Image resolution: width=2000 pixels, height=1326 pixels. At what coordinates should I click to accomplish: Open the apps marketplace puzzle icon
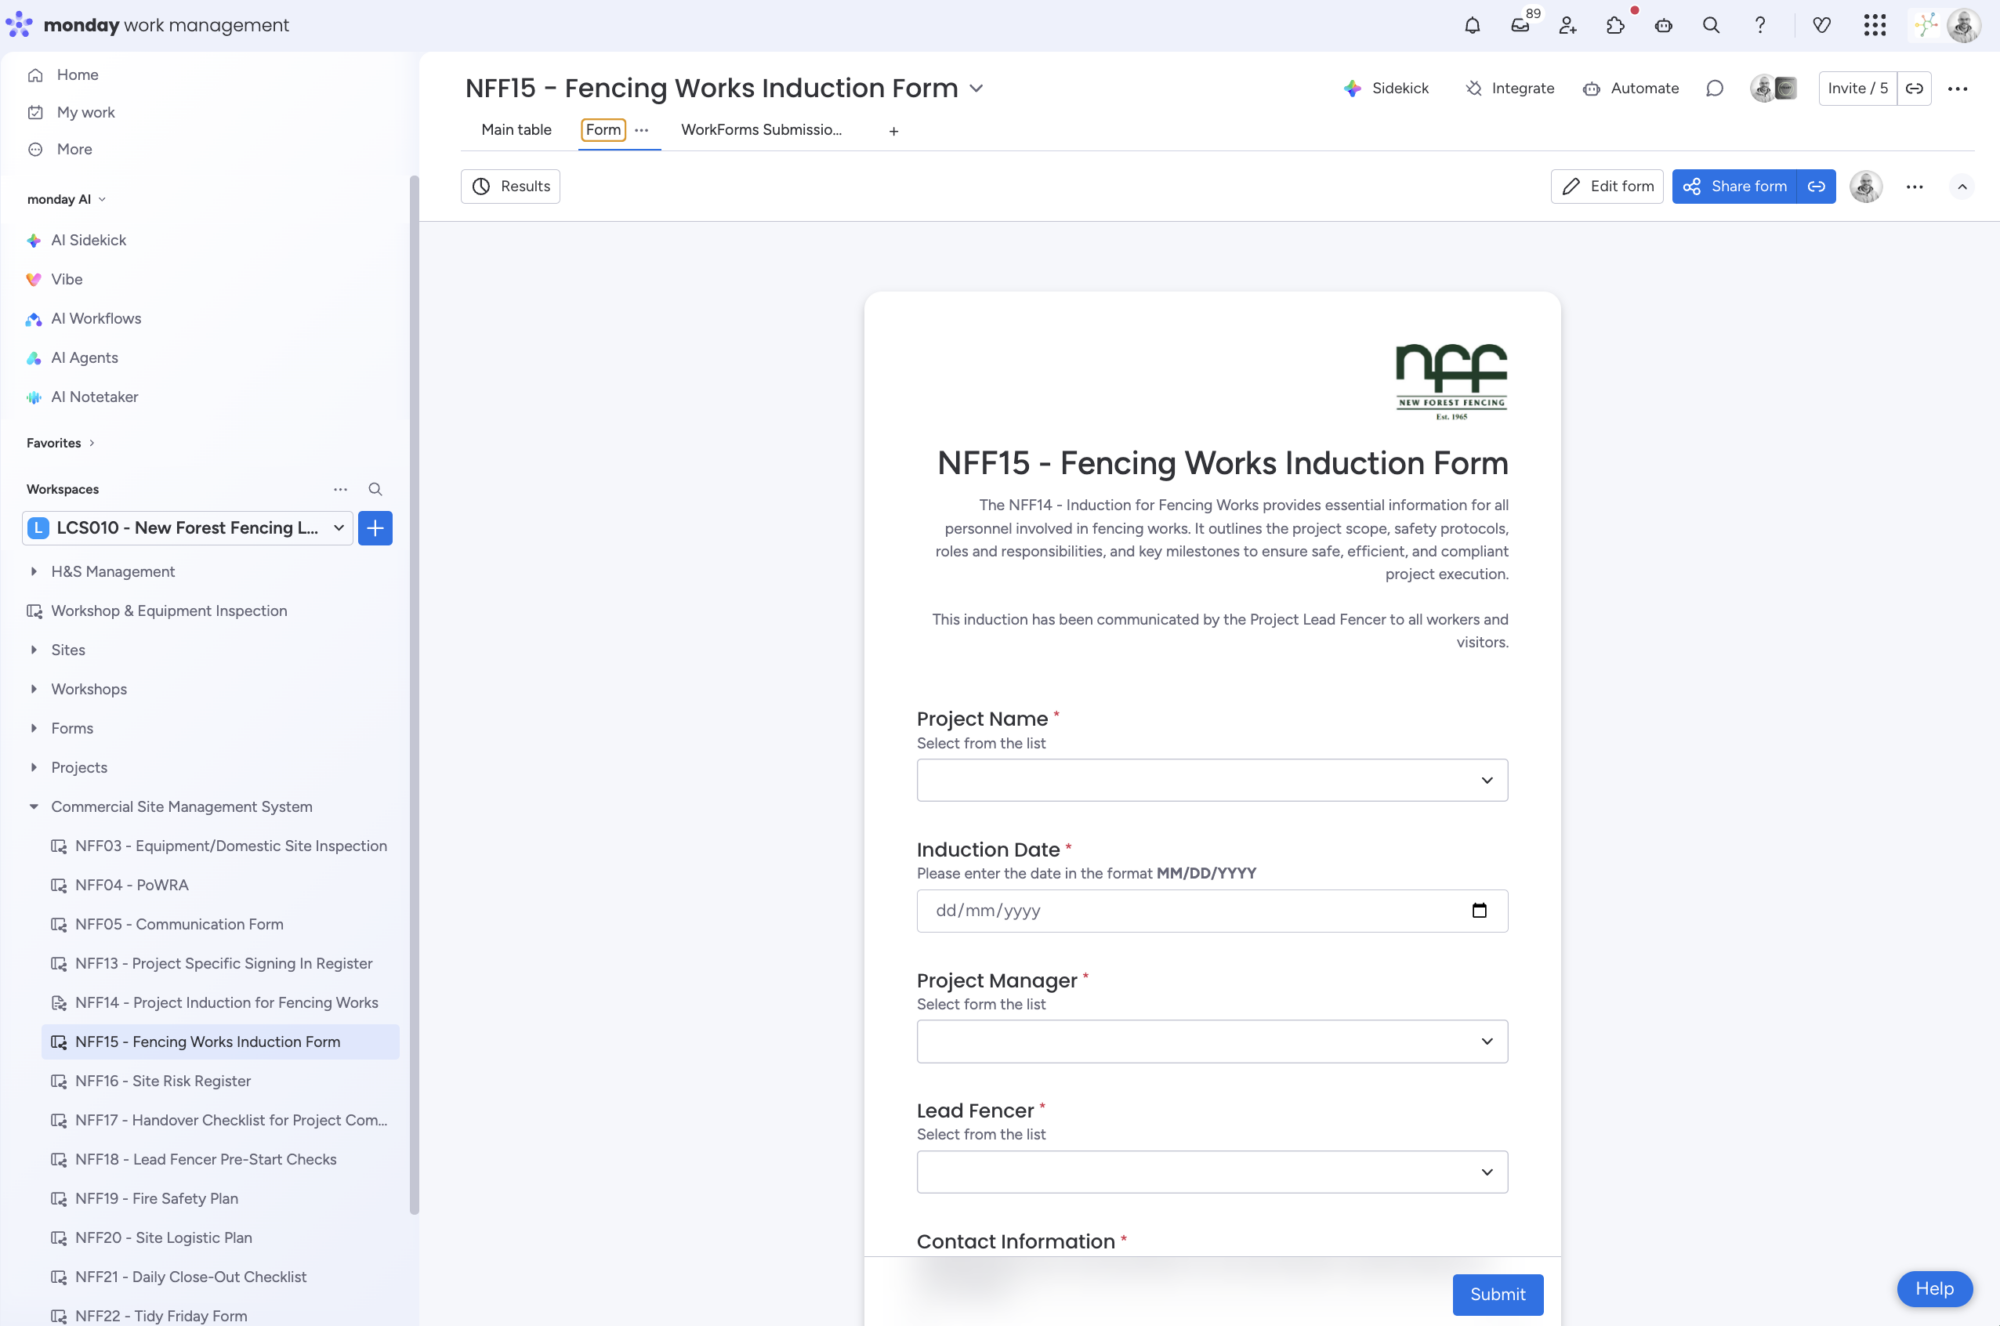[x=1615, y=25]
